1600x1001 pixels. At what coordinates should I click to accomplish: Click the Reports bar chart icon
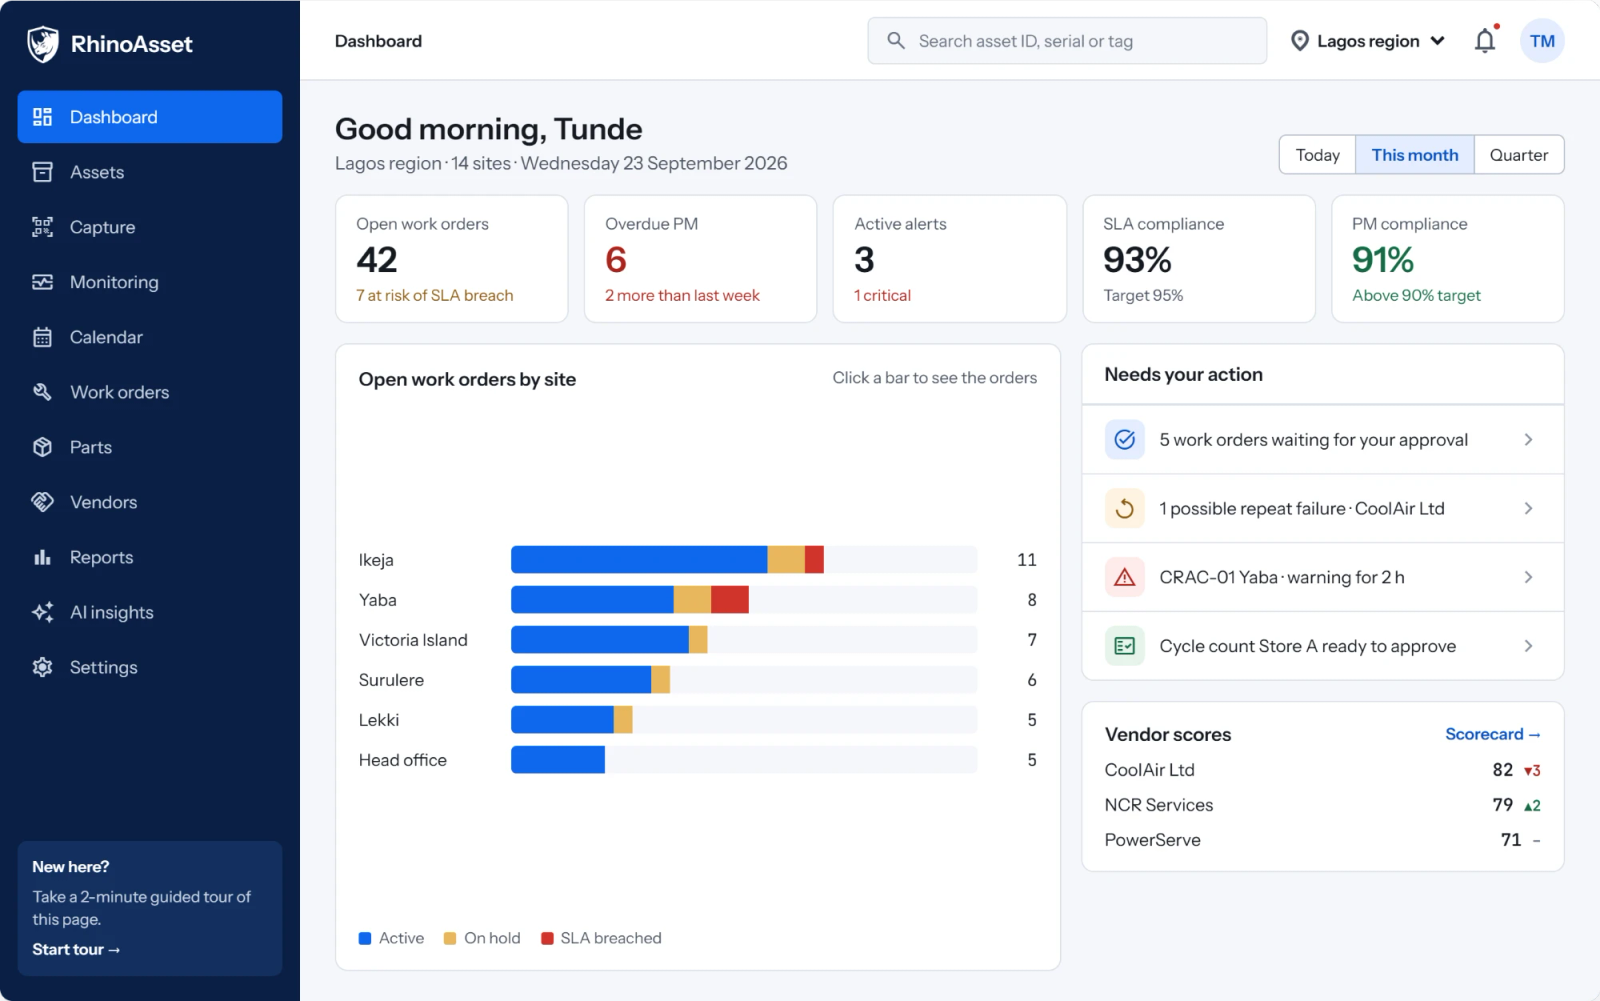(x=42, y=557)
